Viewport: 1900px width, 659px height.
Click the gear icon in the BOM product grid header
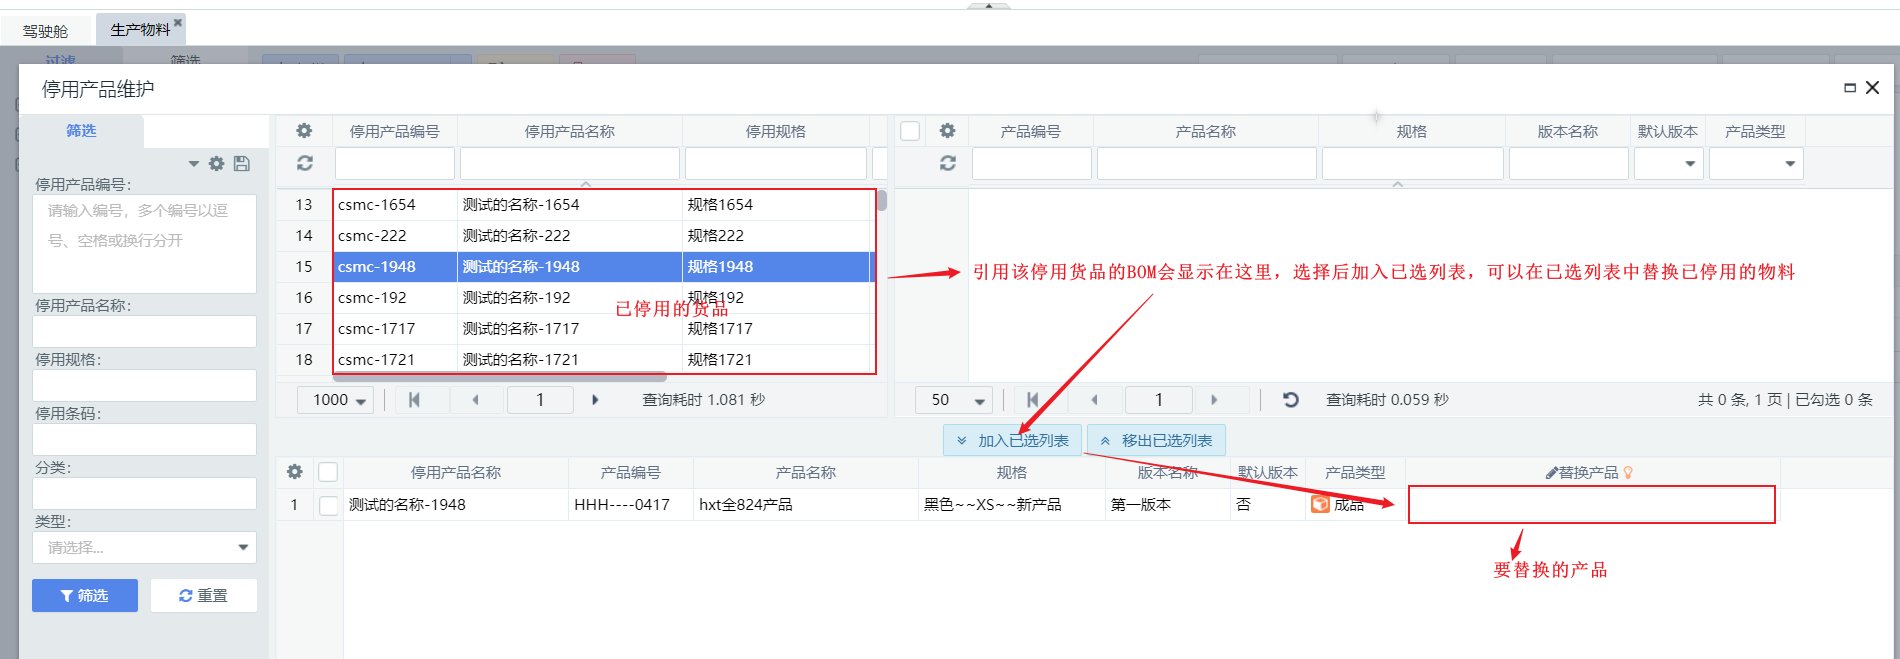[x=947, y=131]
